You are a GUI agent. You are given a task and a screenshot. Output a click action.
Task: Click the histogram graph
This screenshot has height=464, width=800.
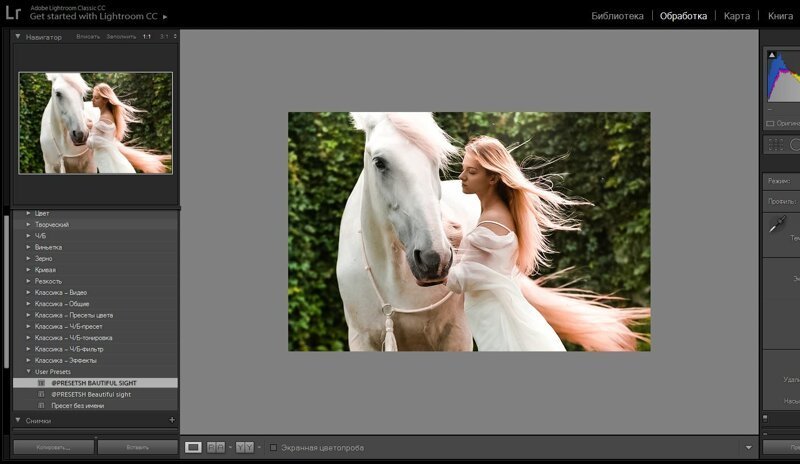[784, 76]
